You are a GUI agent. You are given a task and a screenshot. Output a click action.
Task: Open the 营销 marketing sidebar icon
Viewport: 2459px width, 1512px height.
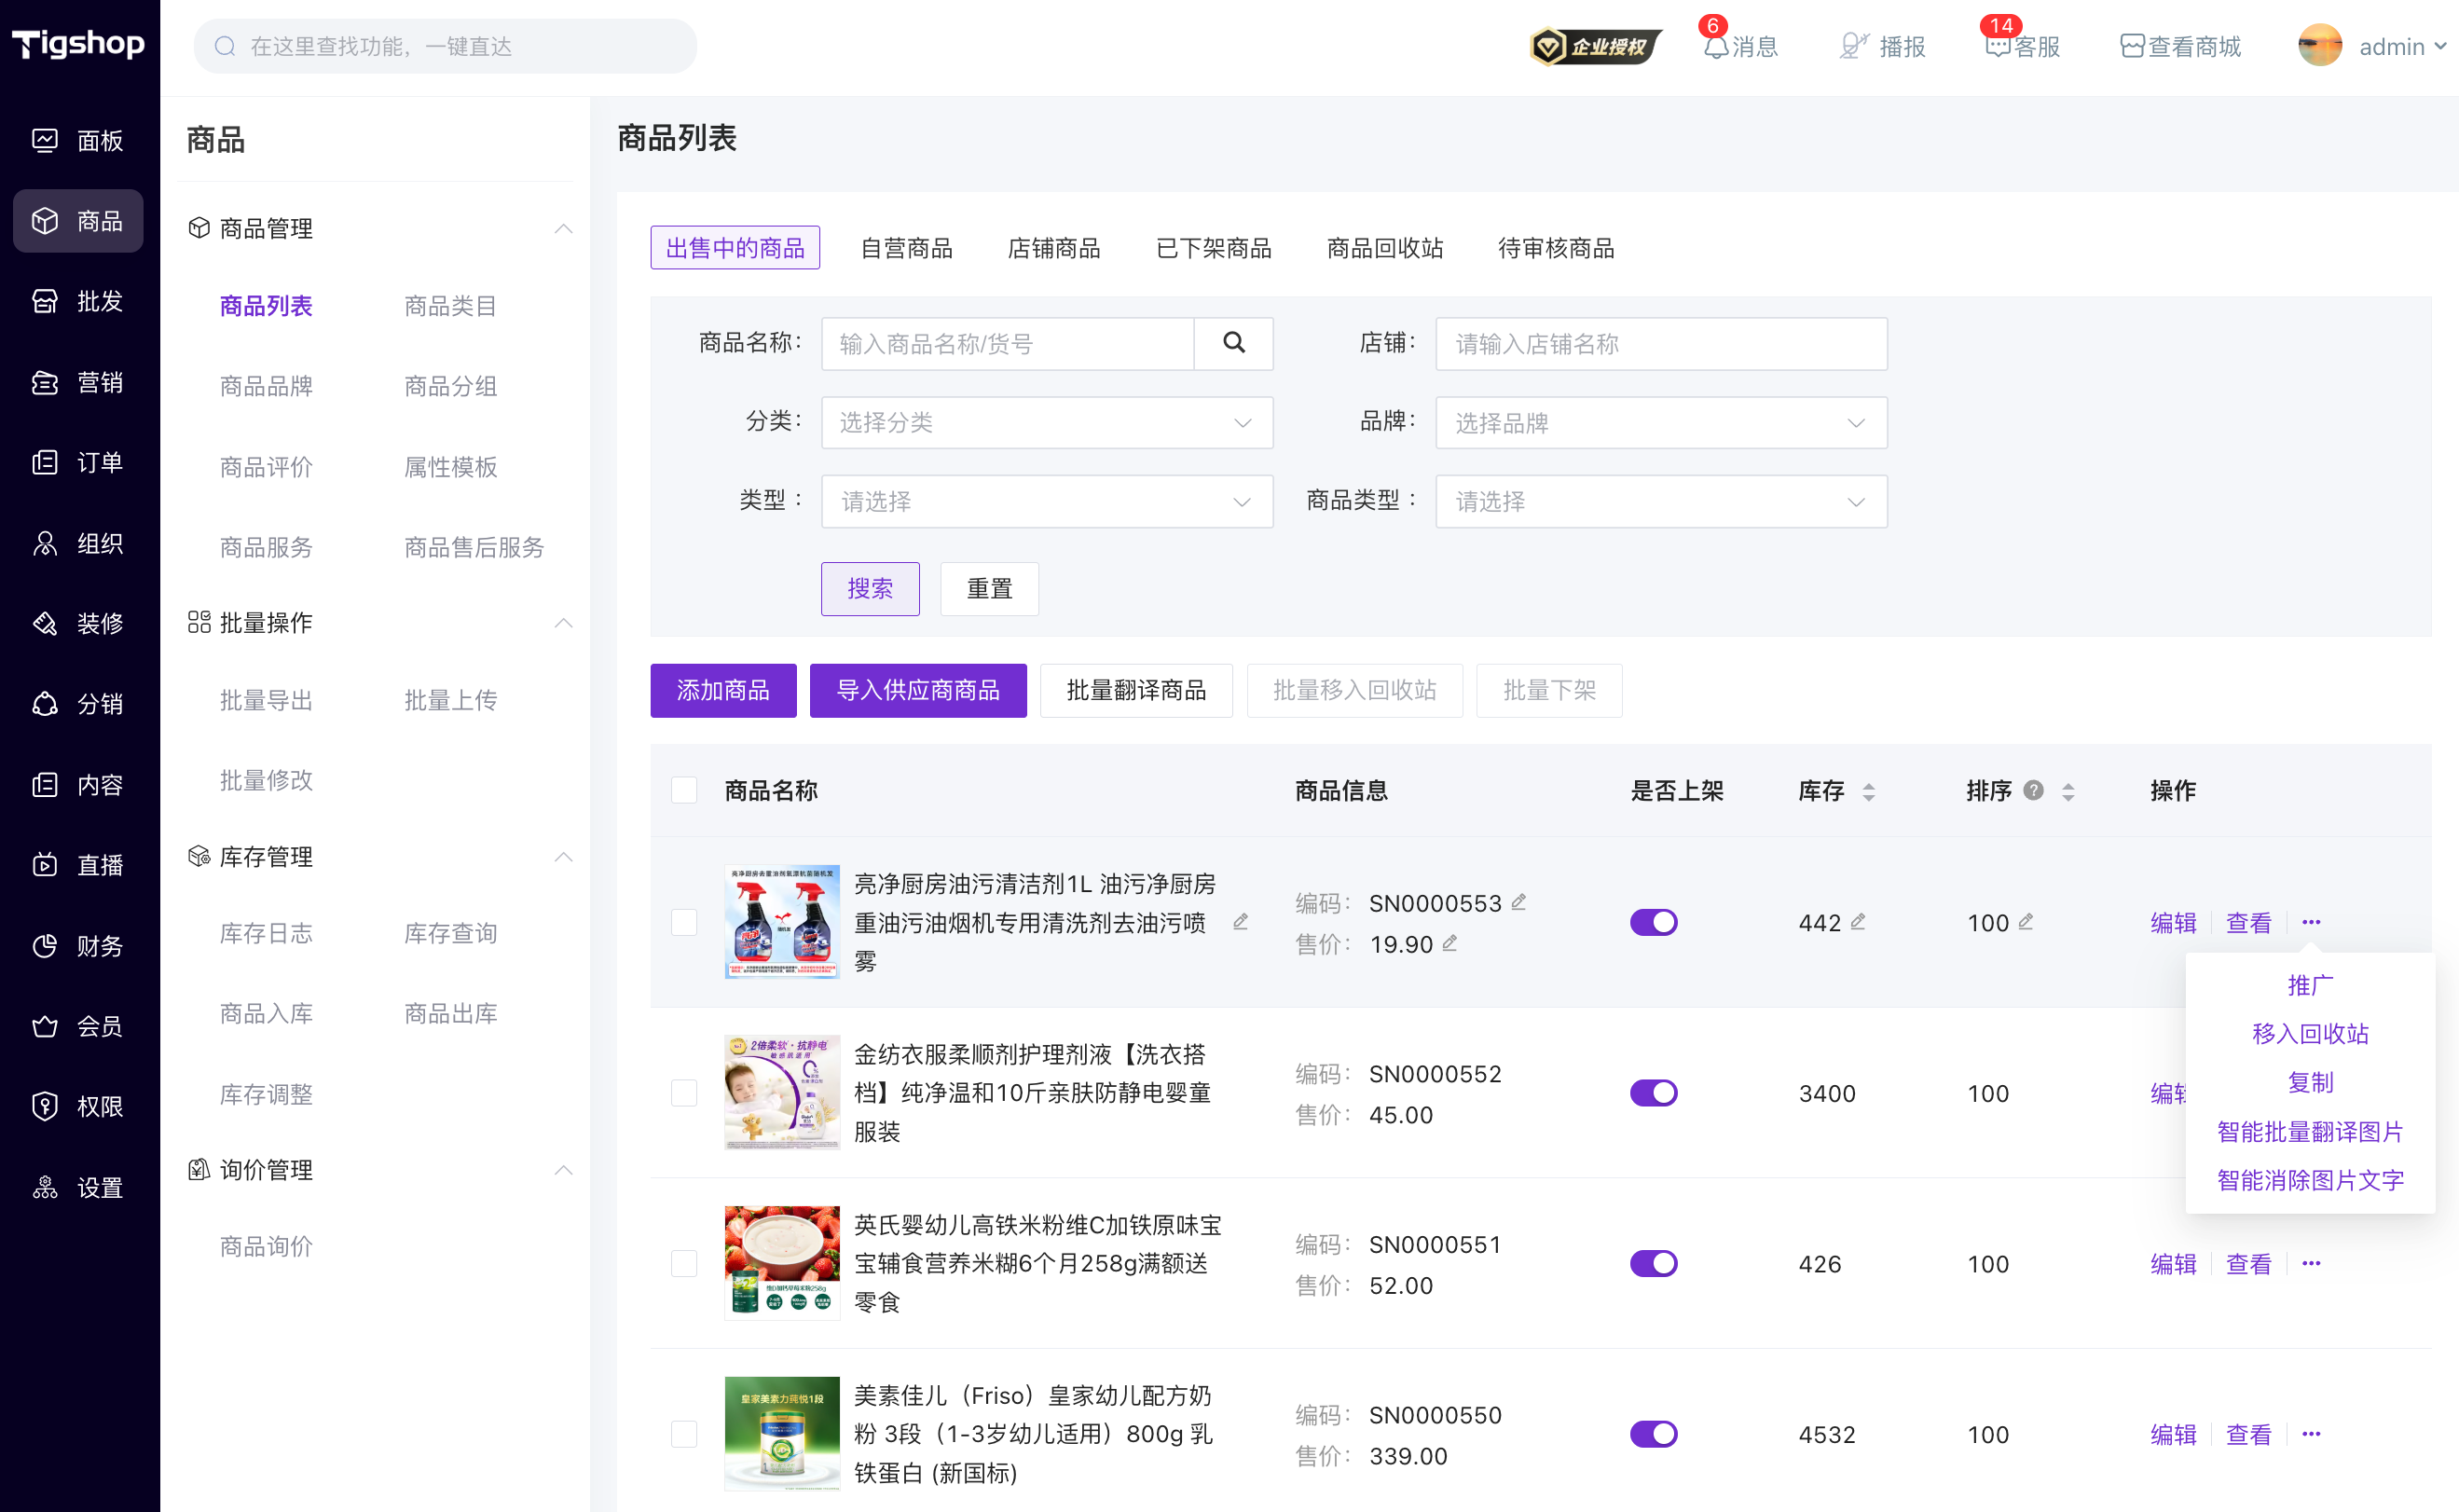45,382
